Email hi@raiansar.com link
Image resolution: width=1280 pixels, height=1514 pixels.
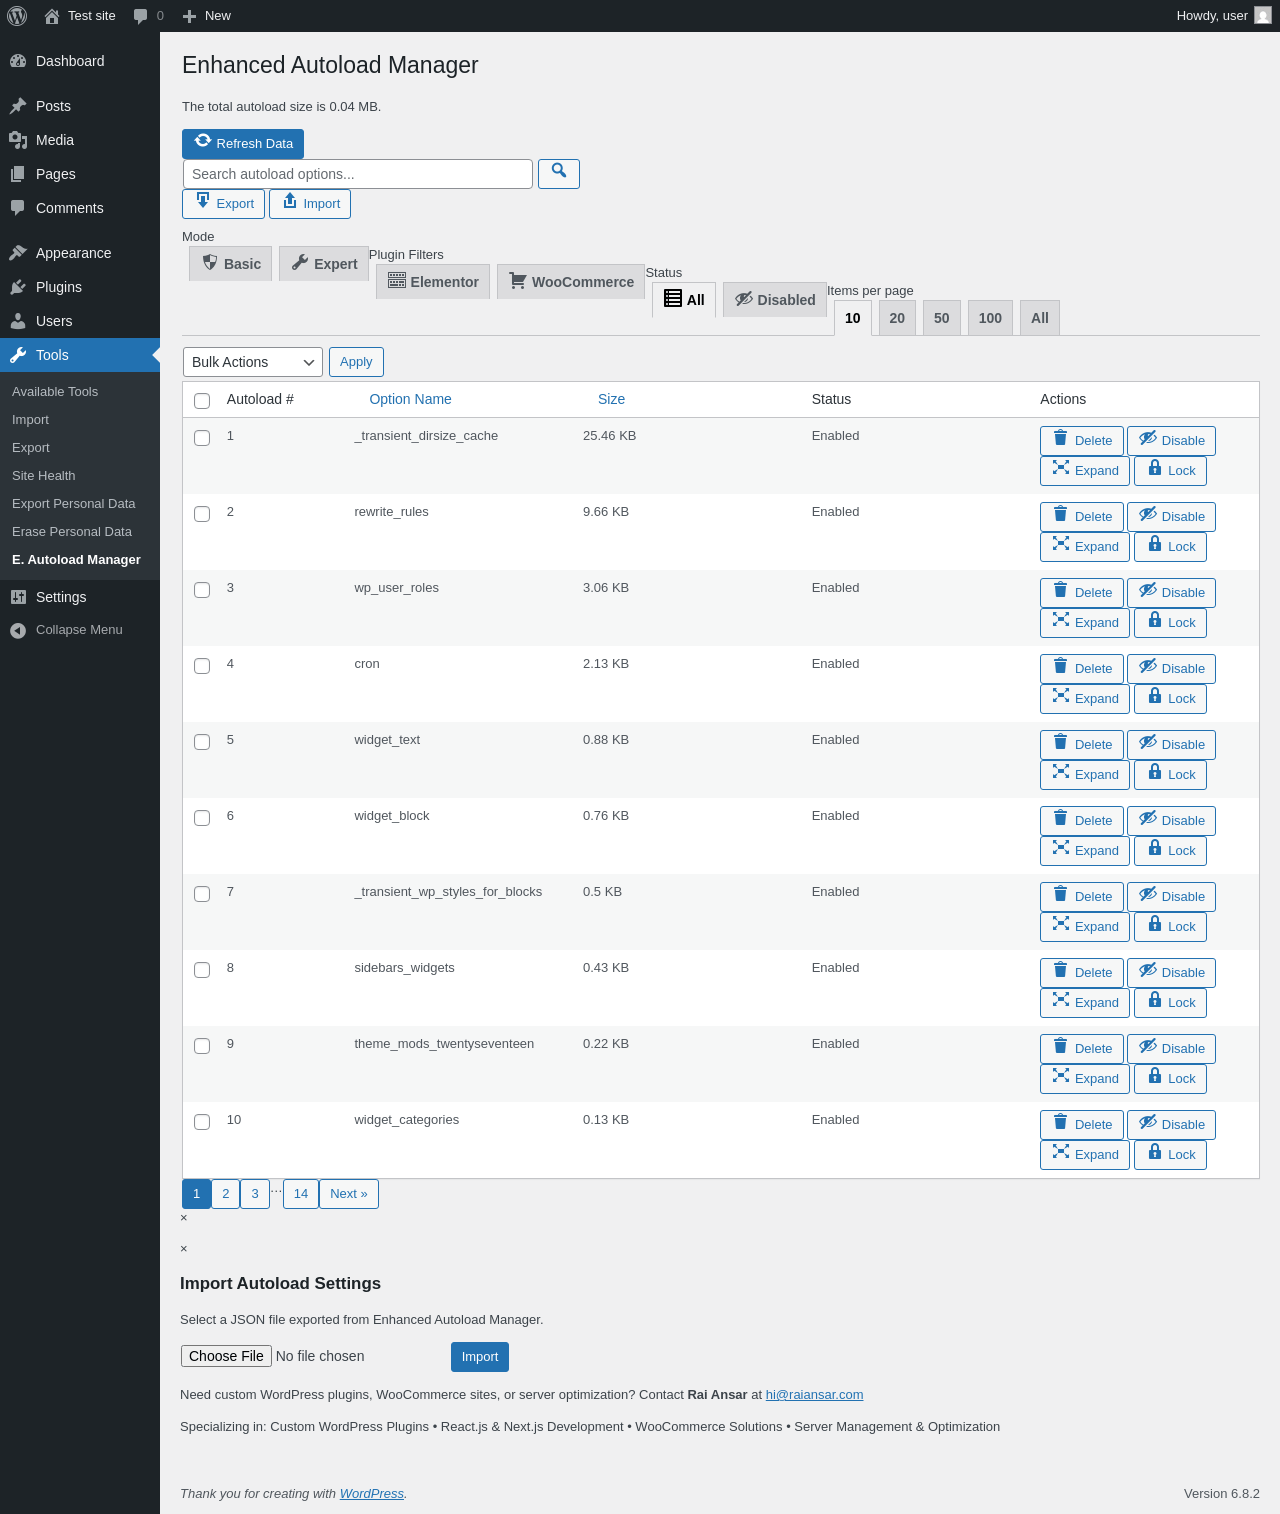tap(814, 1395)
